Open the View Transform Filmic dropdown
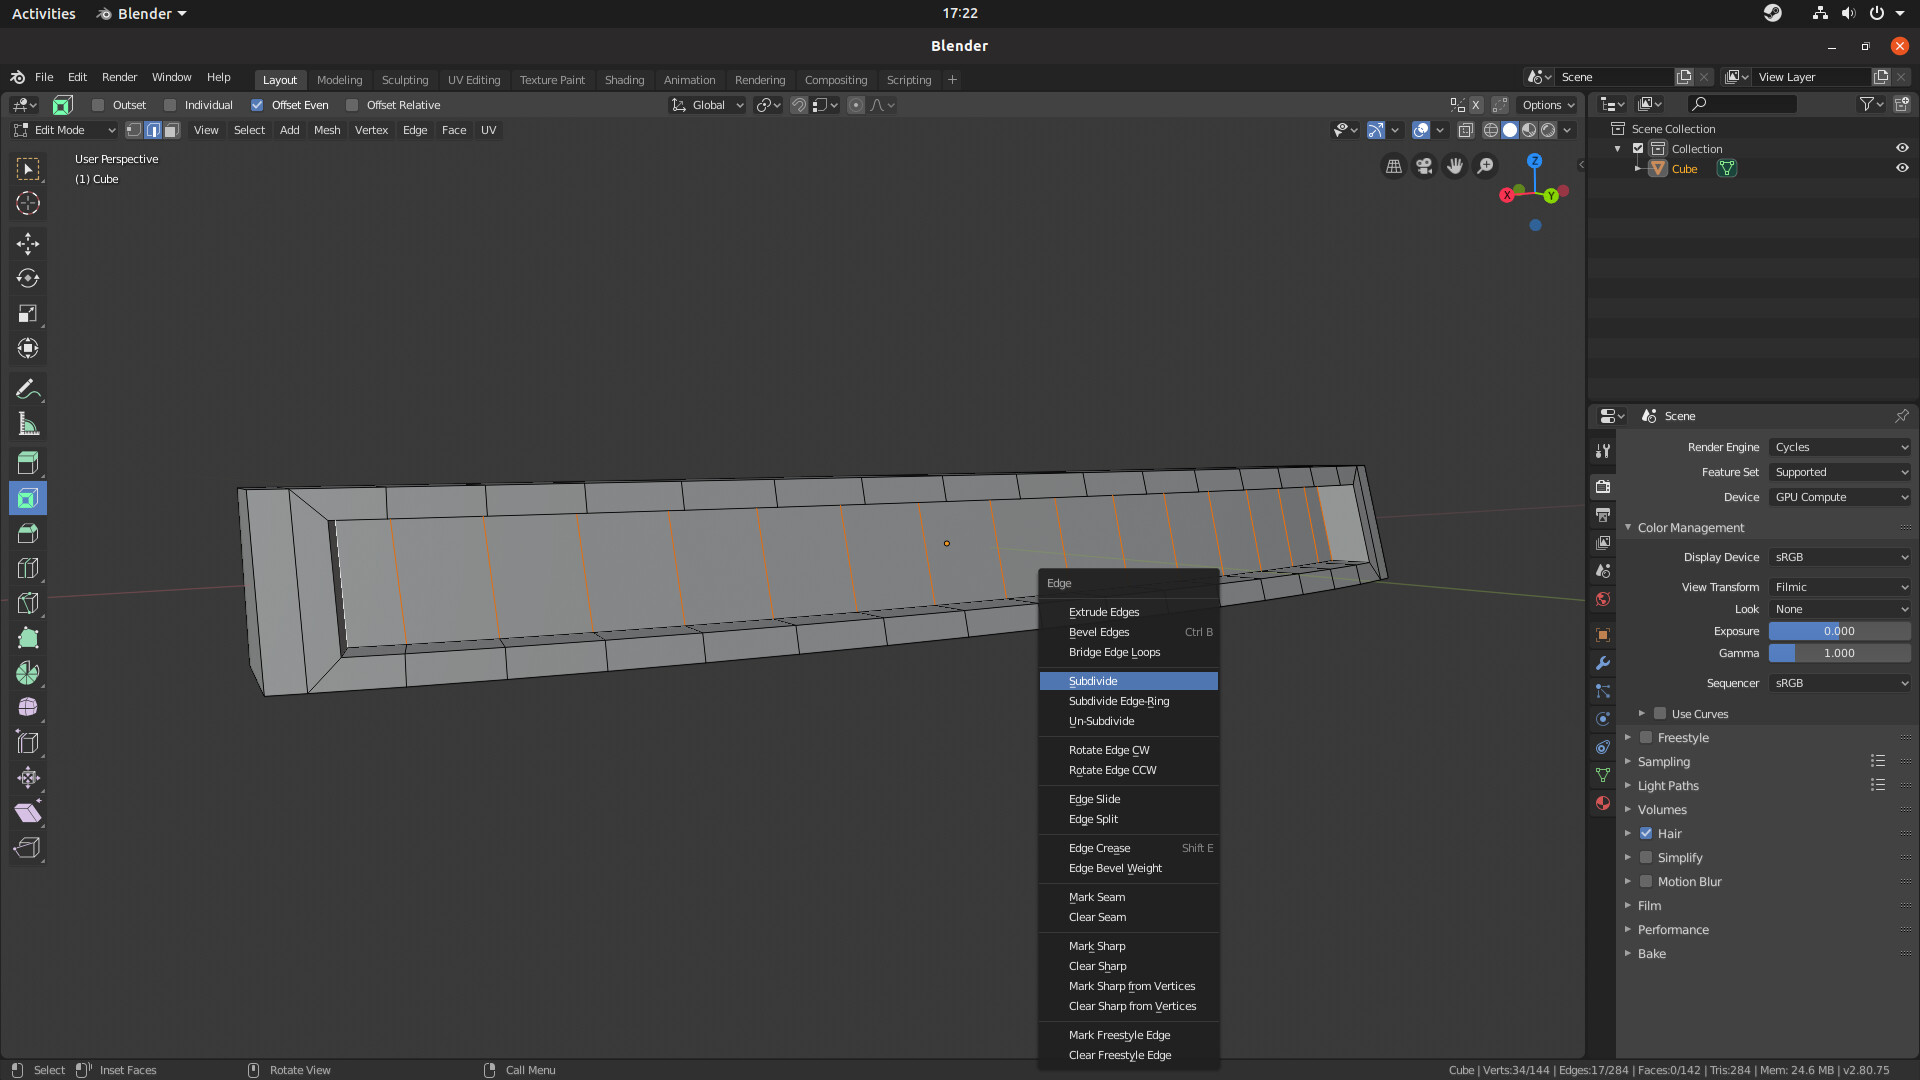 (x=1840, y=587)
